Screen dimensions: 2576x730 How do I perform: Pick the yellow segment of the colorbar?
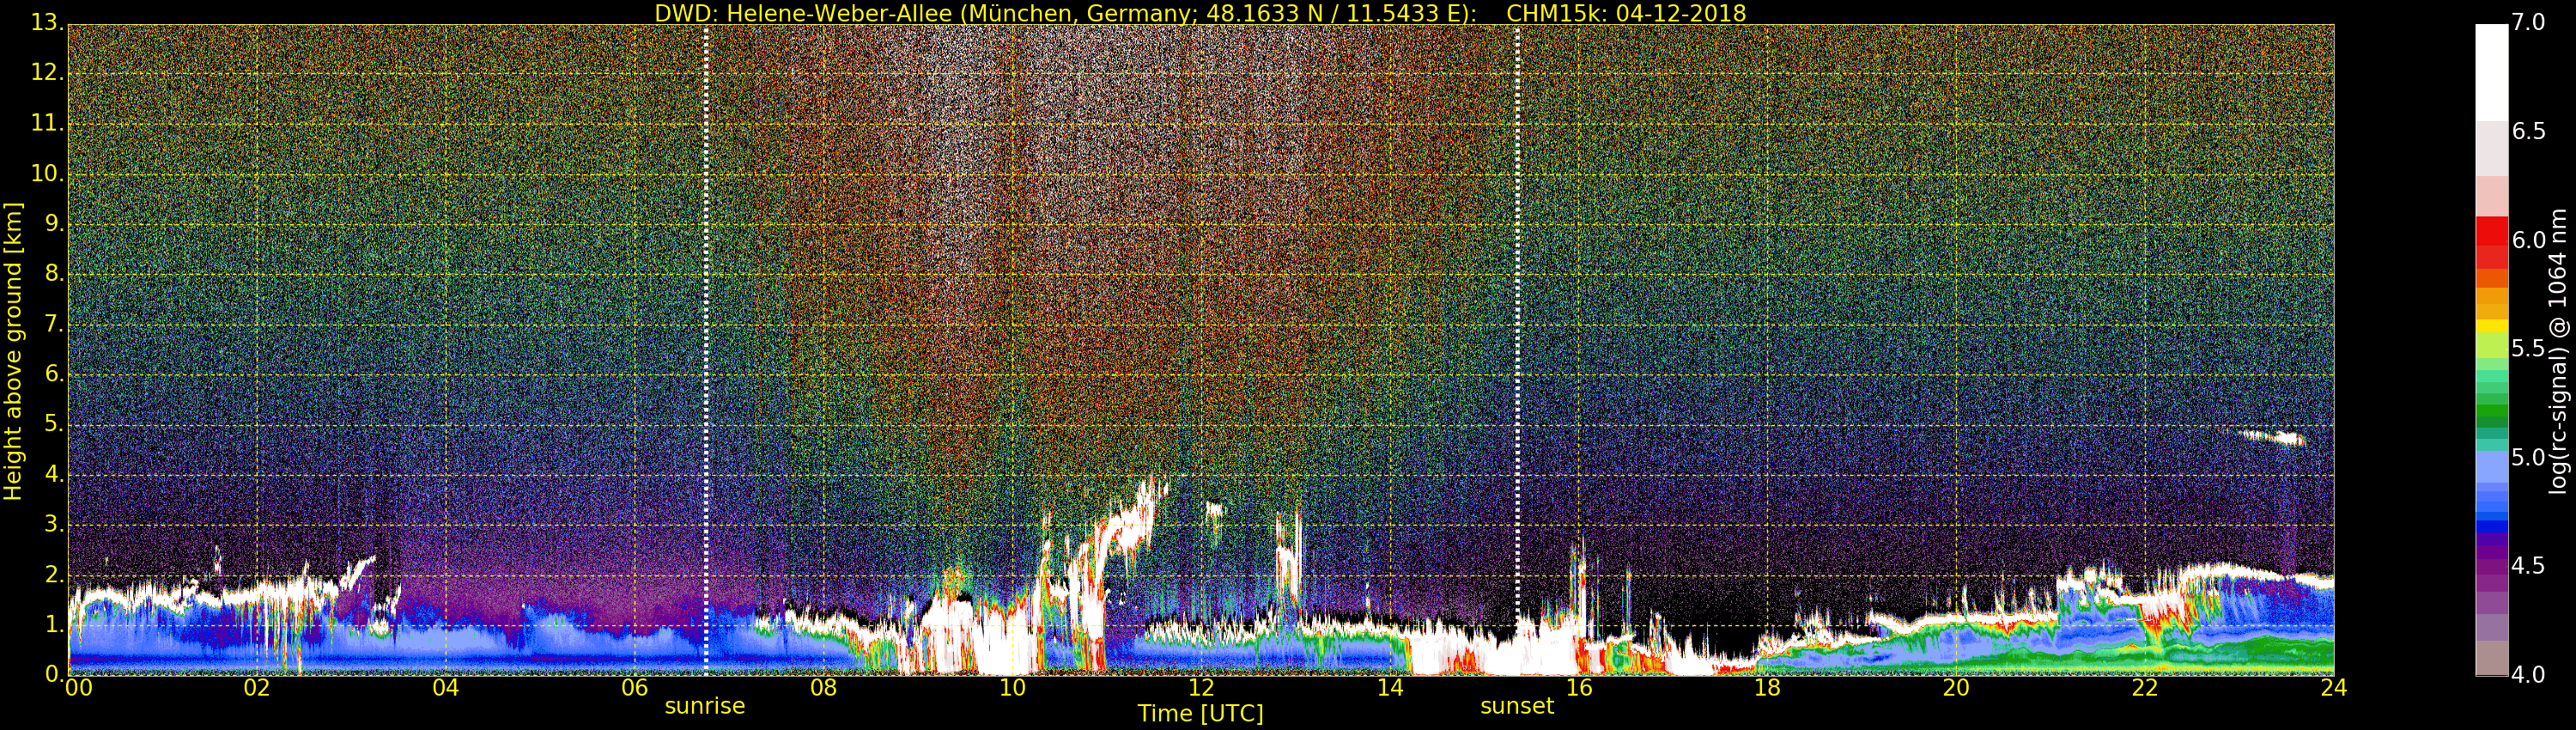[2491, 326]
